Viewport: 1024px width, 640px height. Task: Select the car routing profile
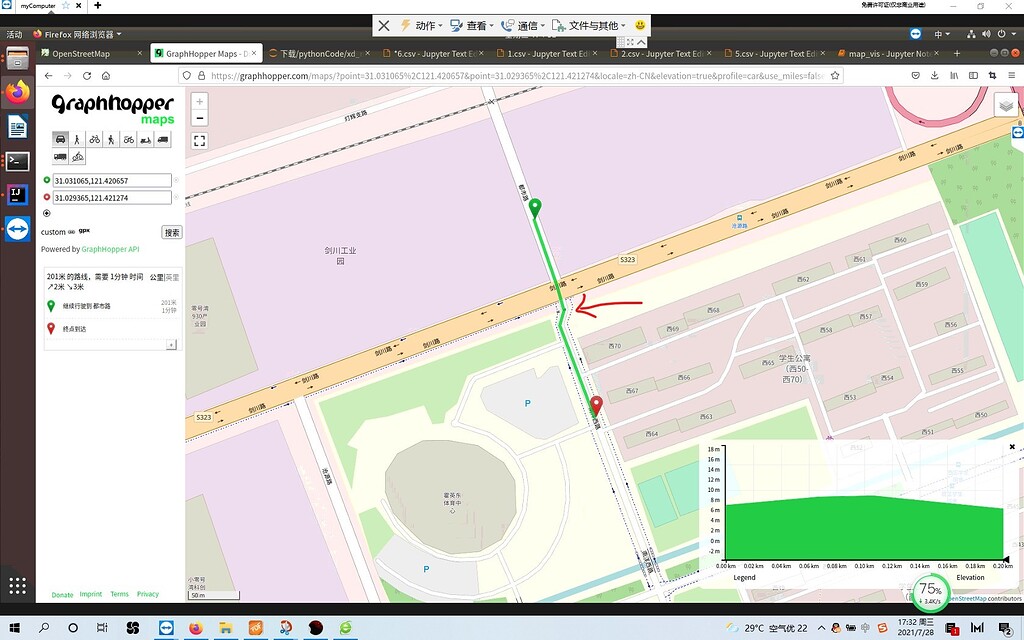60,140
